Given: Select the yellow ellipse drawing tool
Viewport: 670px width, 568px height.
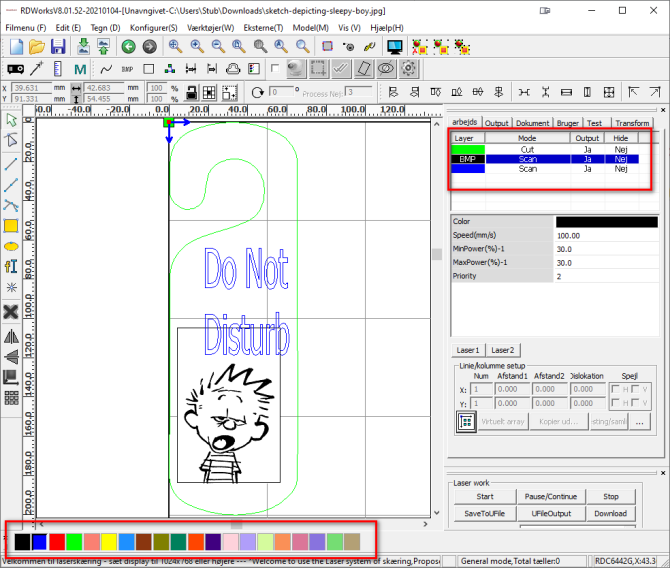Looking at the screenshot, I should tap(11, 247).
